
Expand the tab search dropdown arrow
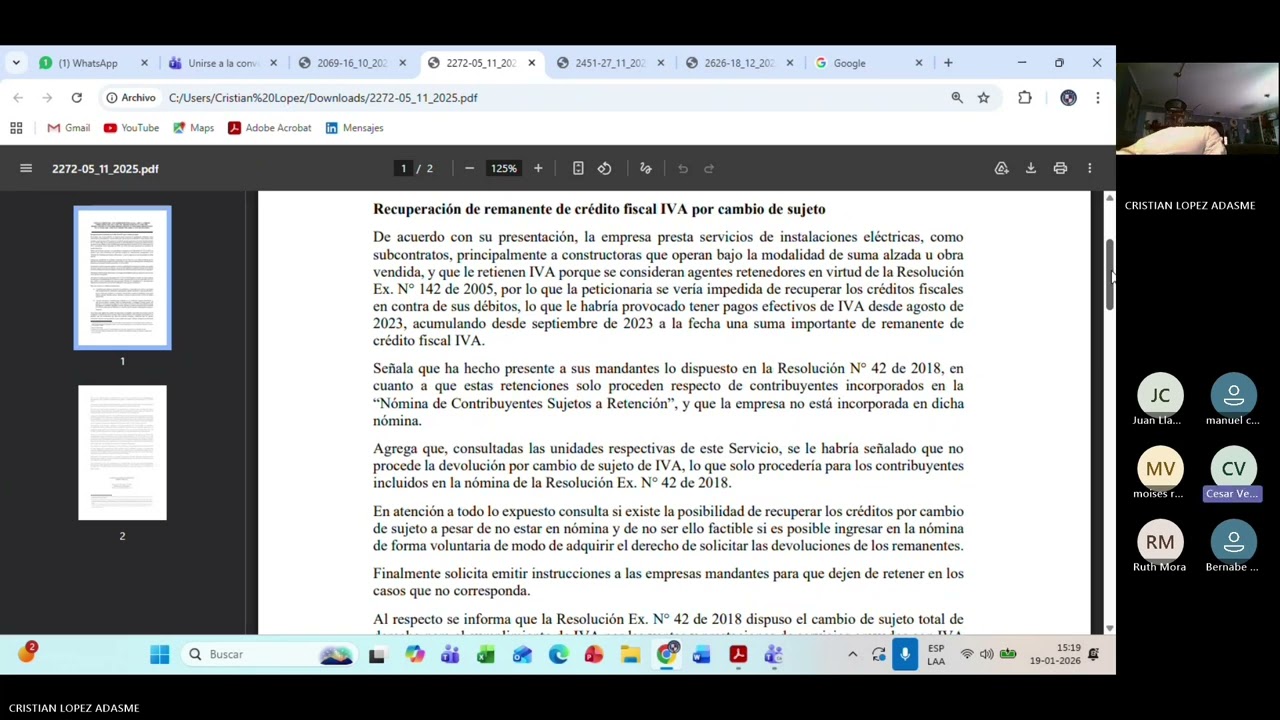click(x=16, y=63)
